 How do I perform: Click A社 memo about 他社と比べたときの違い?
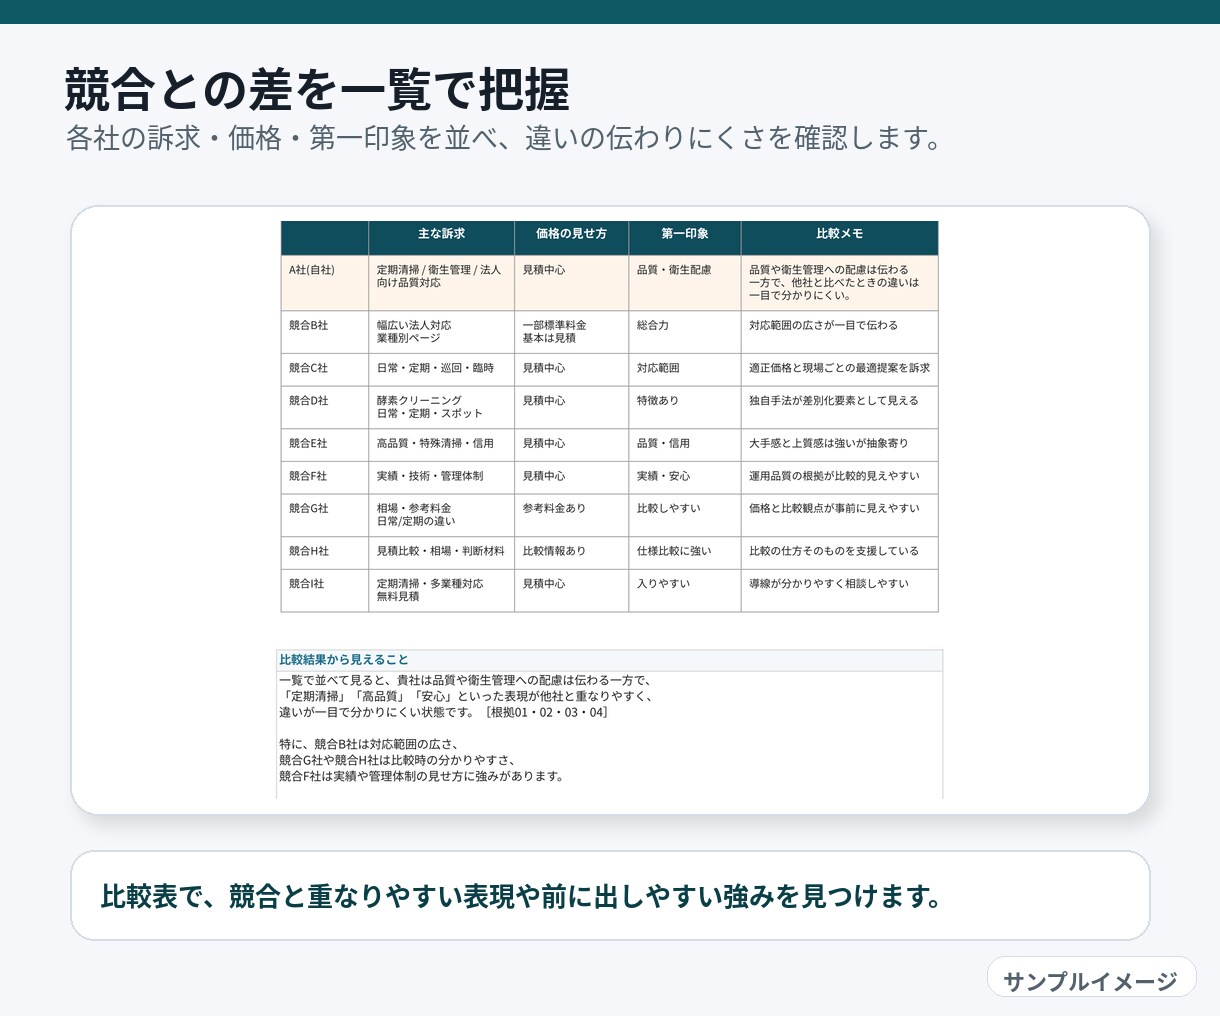pos(840,283)
